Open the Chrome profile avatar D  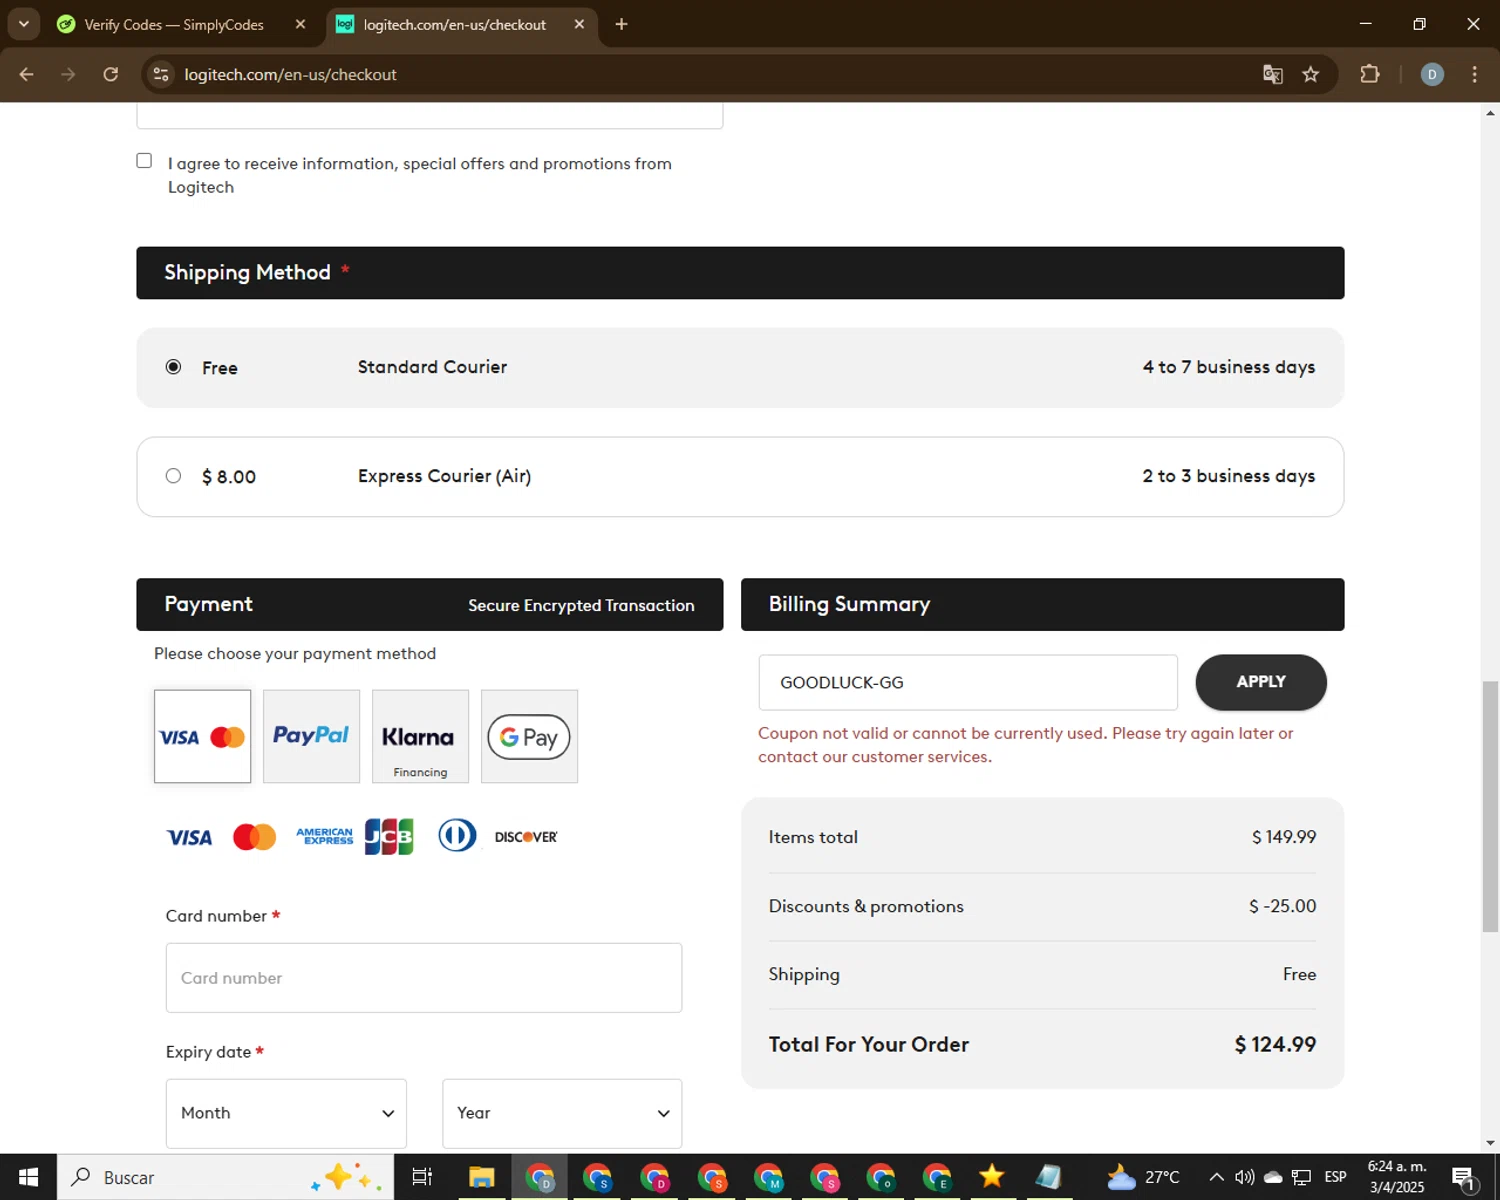(x=1432, y=74)
